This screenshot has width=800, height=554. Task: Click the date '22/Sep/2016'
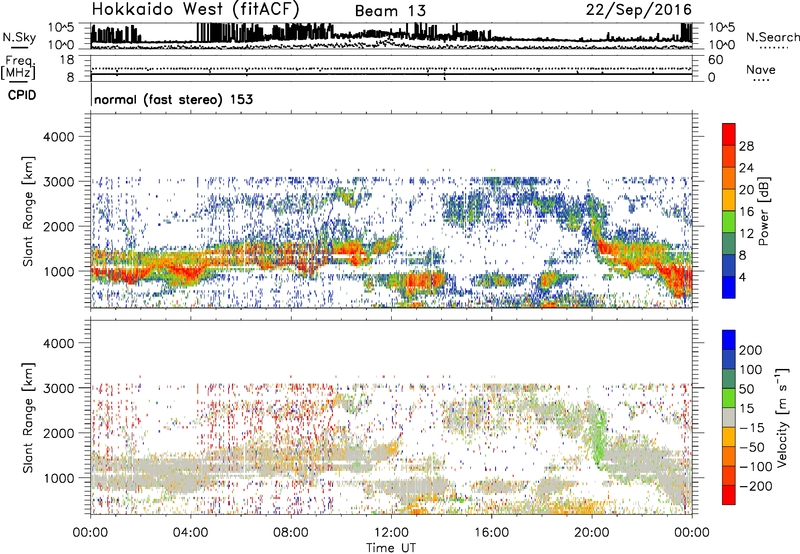point(638,9)
